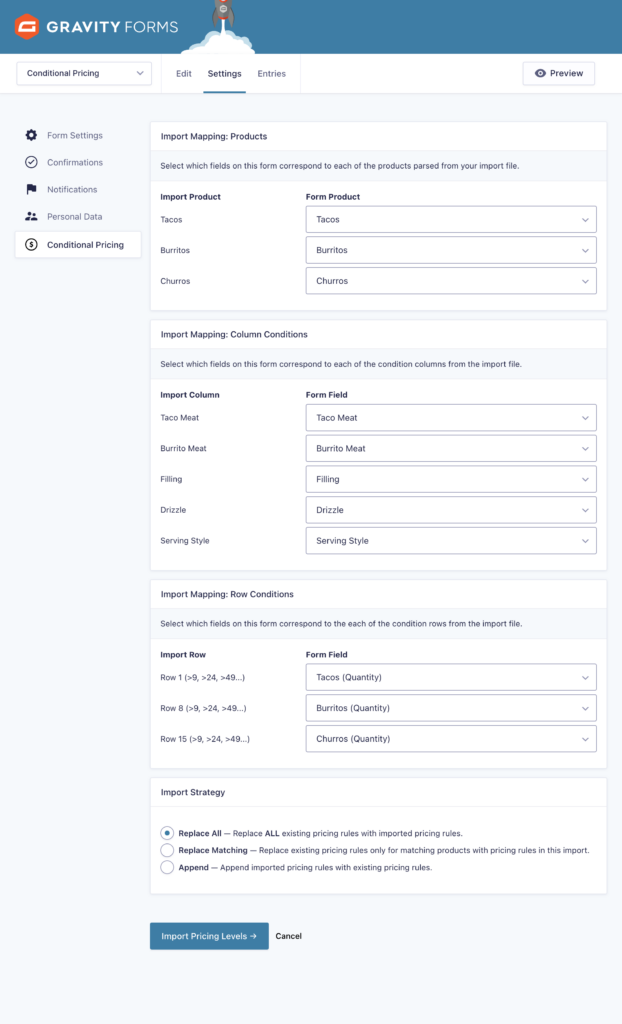Image resolution: width=622 pixels, height=1024 pixels.
Task: Choose the Replace Matching option
Action: tap(166, 849)
